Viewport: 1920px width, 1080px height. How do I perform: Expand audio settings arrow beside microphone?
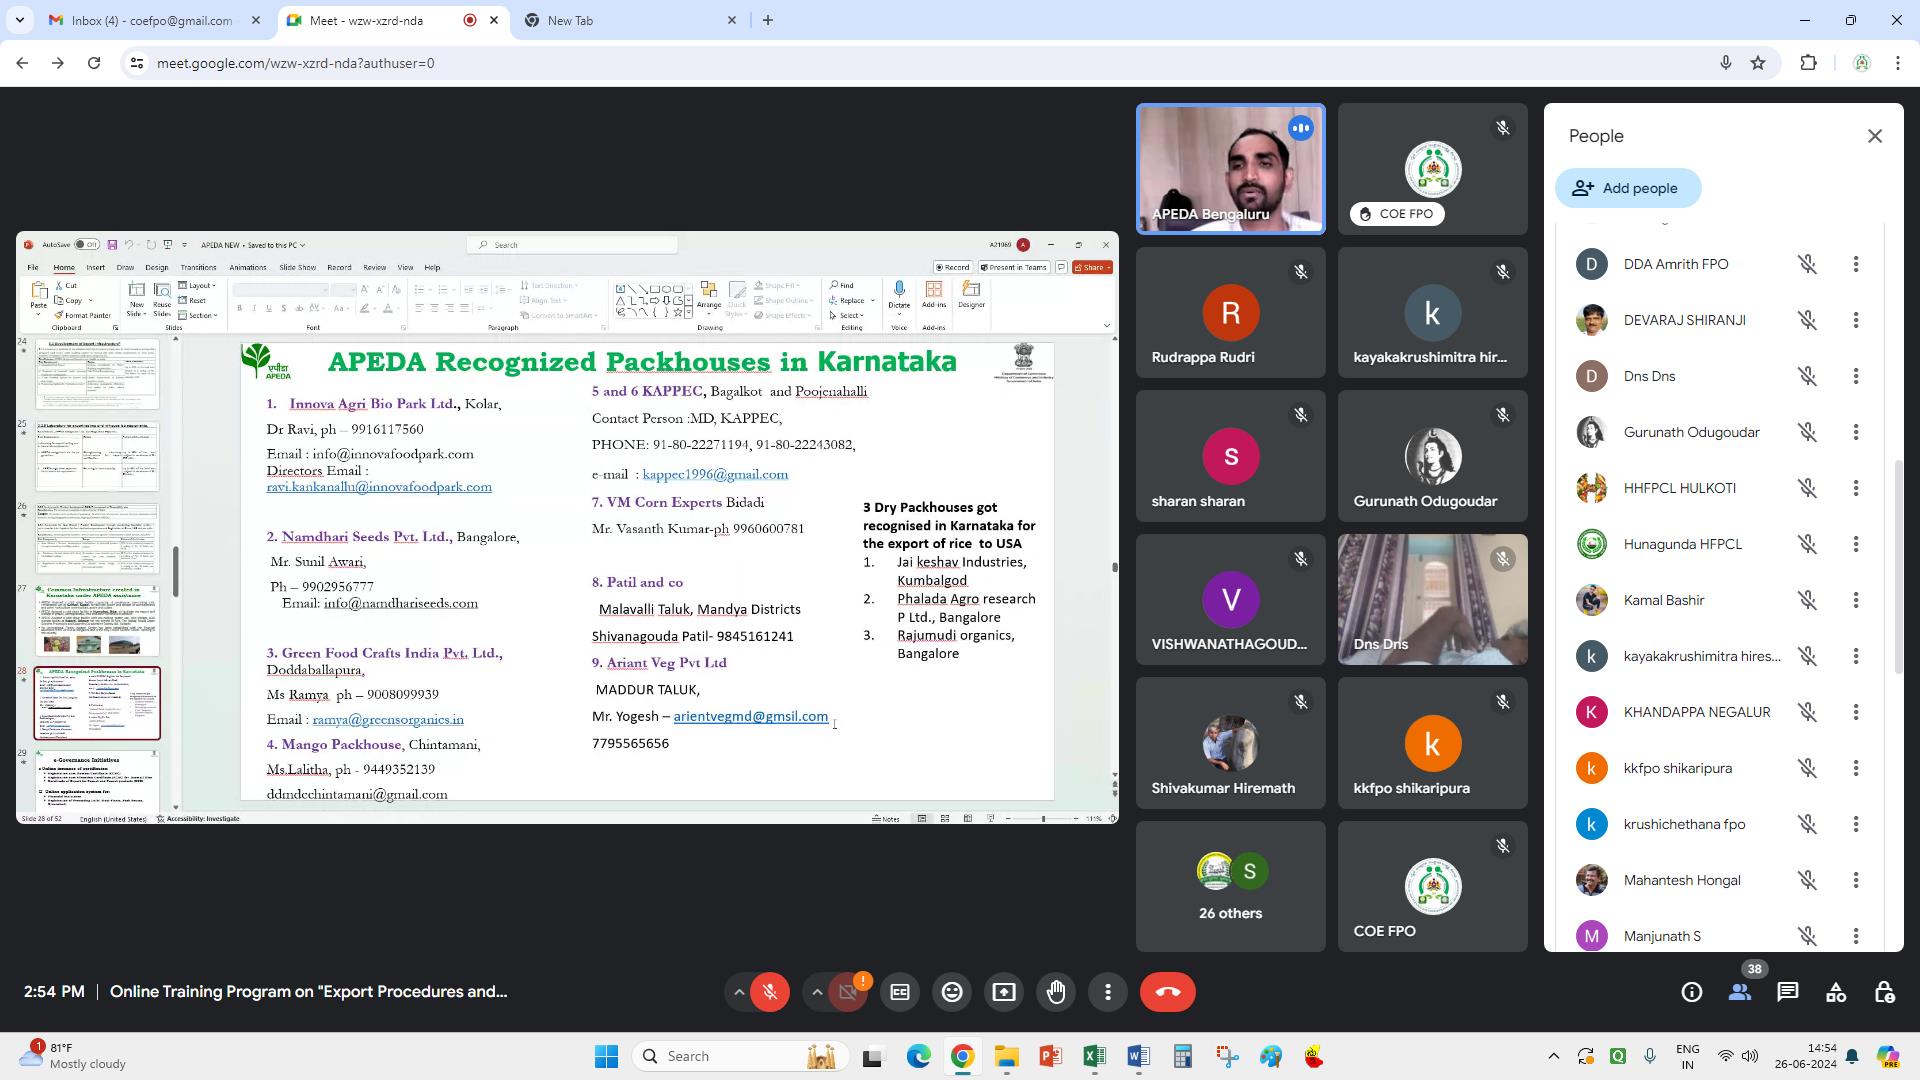coord(739,992)
